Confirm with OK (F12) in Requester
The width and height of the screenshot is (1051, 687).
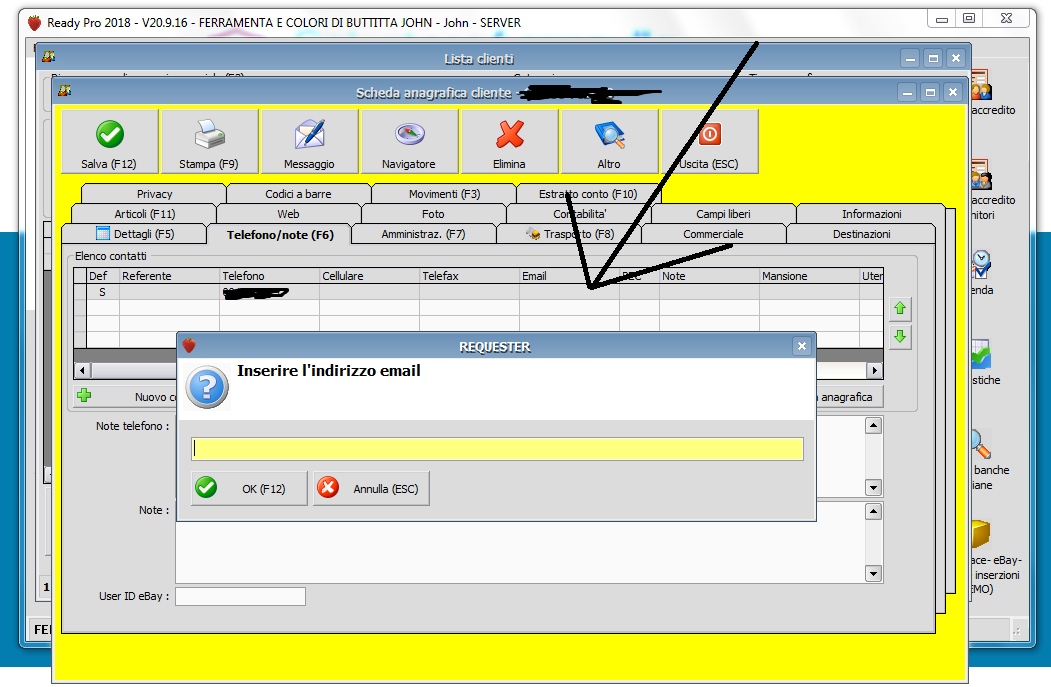249,489
